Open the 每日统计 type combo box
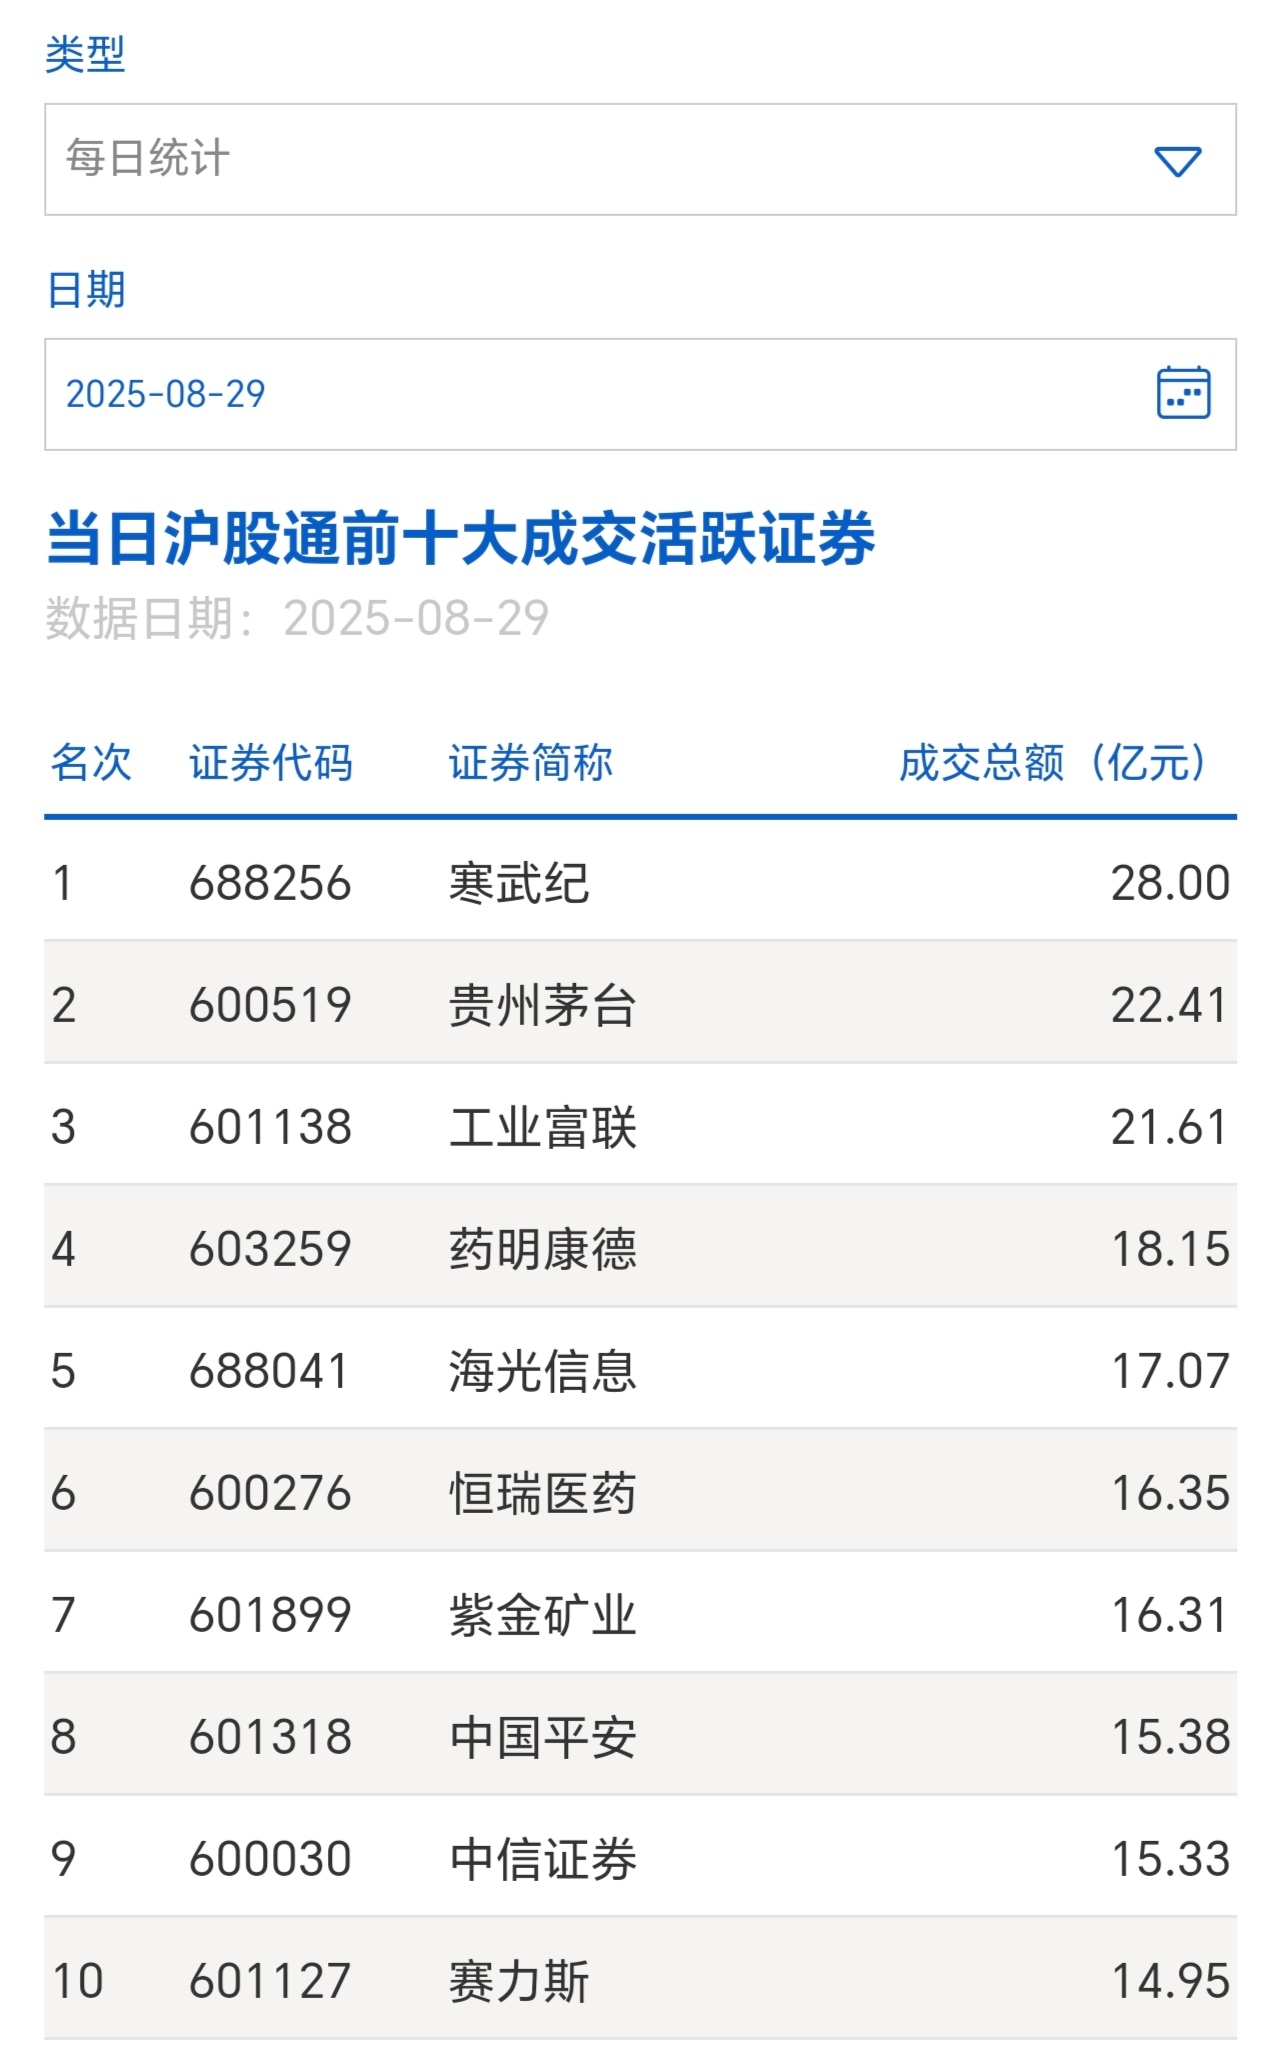This screenshot has height=2063, width=1279. coord(640,159)
